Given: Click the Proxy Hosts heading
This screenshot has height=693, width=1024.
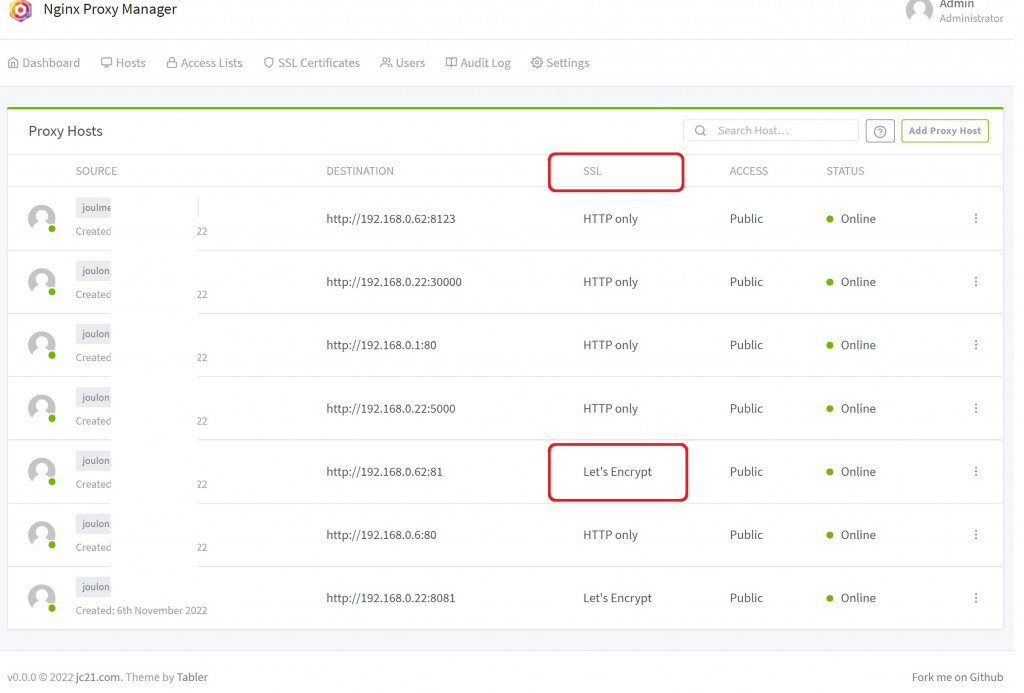Looking at the screenshot, I should coord(65,131).
